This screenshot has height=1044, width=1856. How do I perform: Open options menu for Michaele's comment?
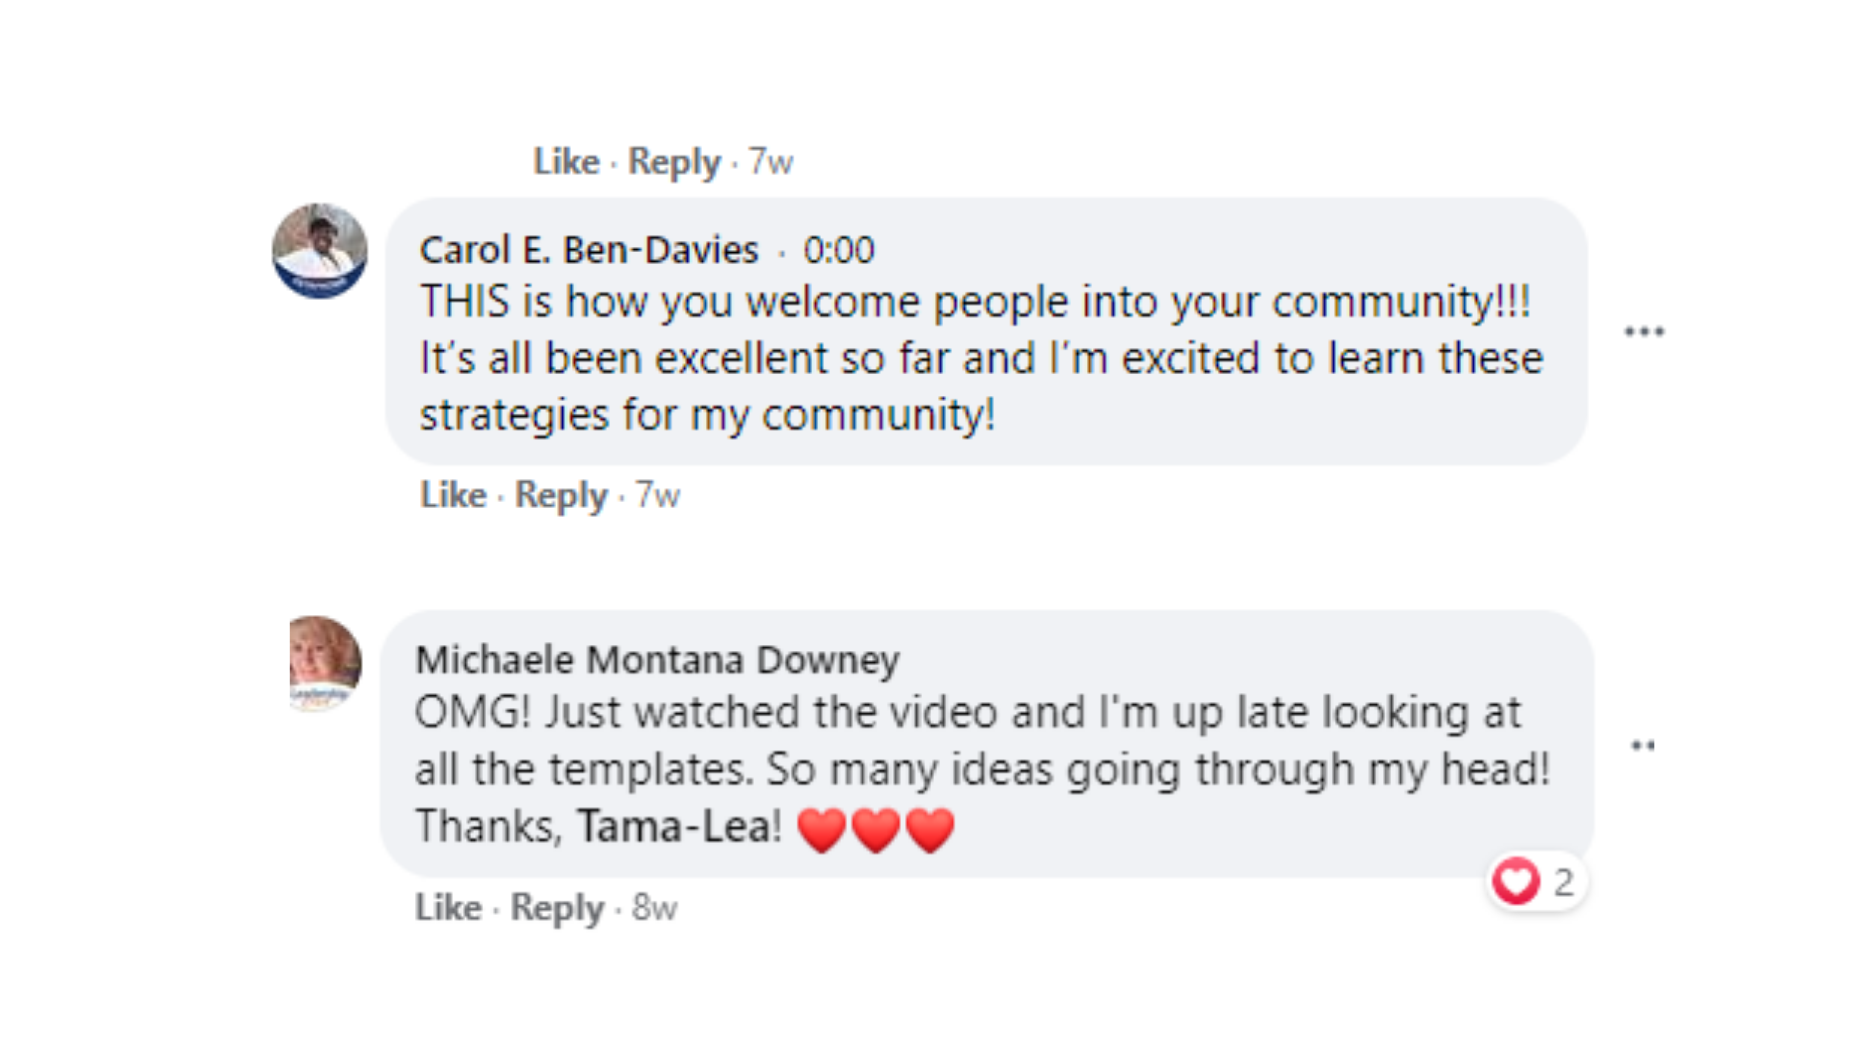(1642, 746)
